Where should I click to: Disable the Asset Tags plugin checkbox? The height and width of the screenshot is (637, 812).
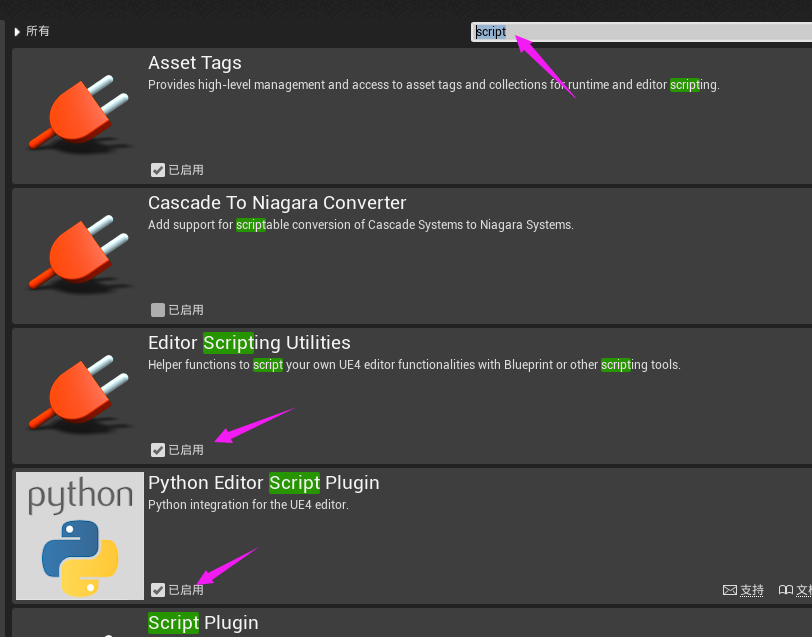pyautogui.click(x=157, y=170)
